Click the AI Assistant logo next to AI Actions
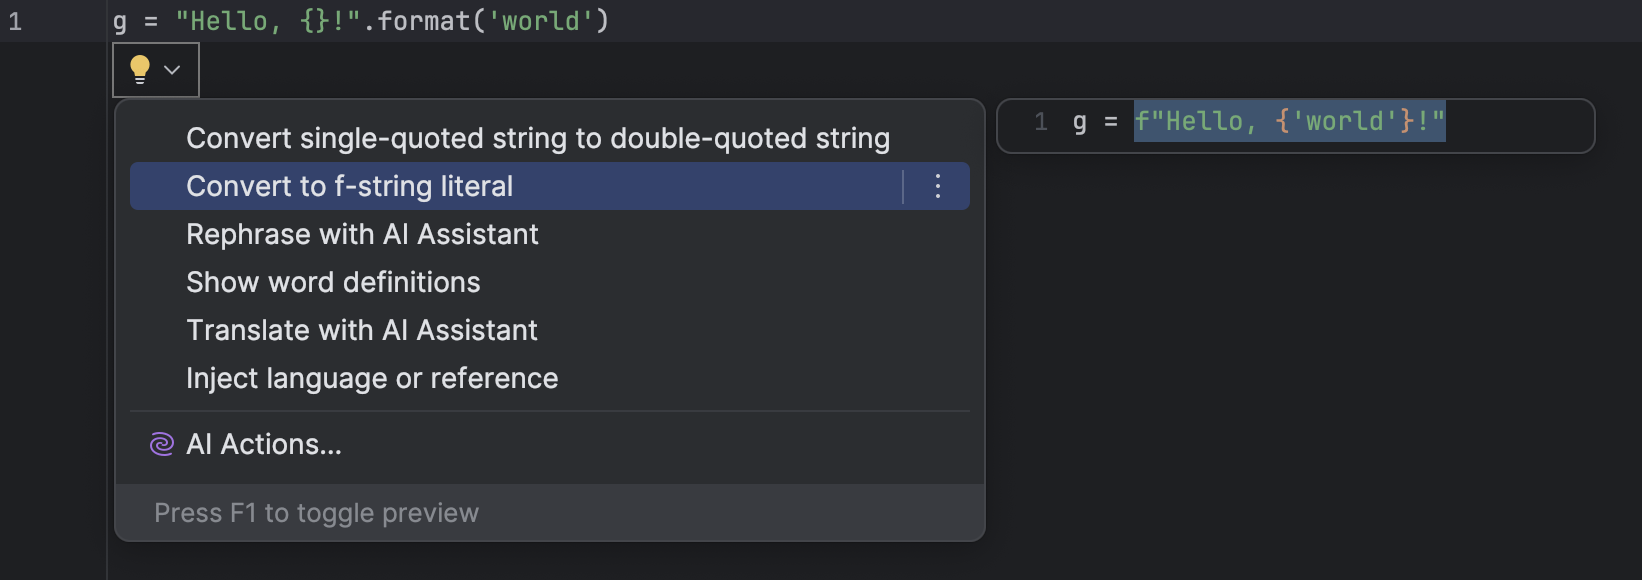Screen dimensions: 1642x580 160,444
